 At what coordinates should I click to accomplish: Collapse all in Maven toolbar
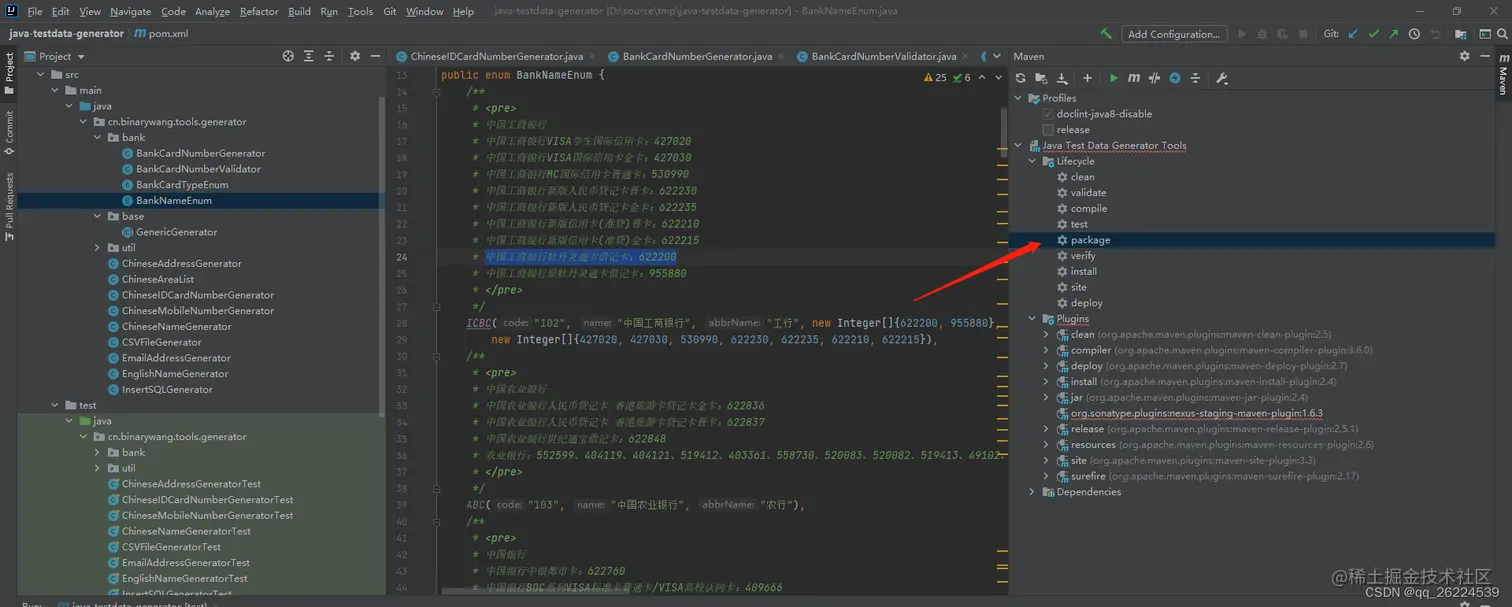(1195, 78)
